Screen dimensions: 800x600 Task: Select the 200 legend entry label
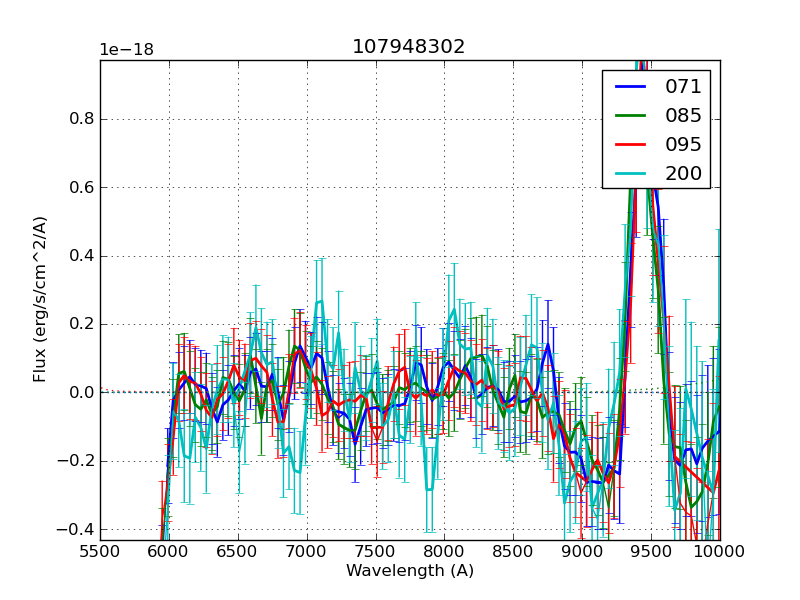(x=683, y=174)
